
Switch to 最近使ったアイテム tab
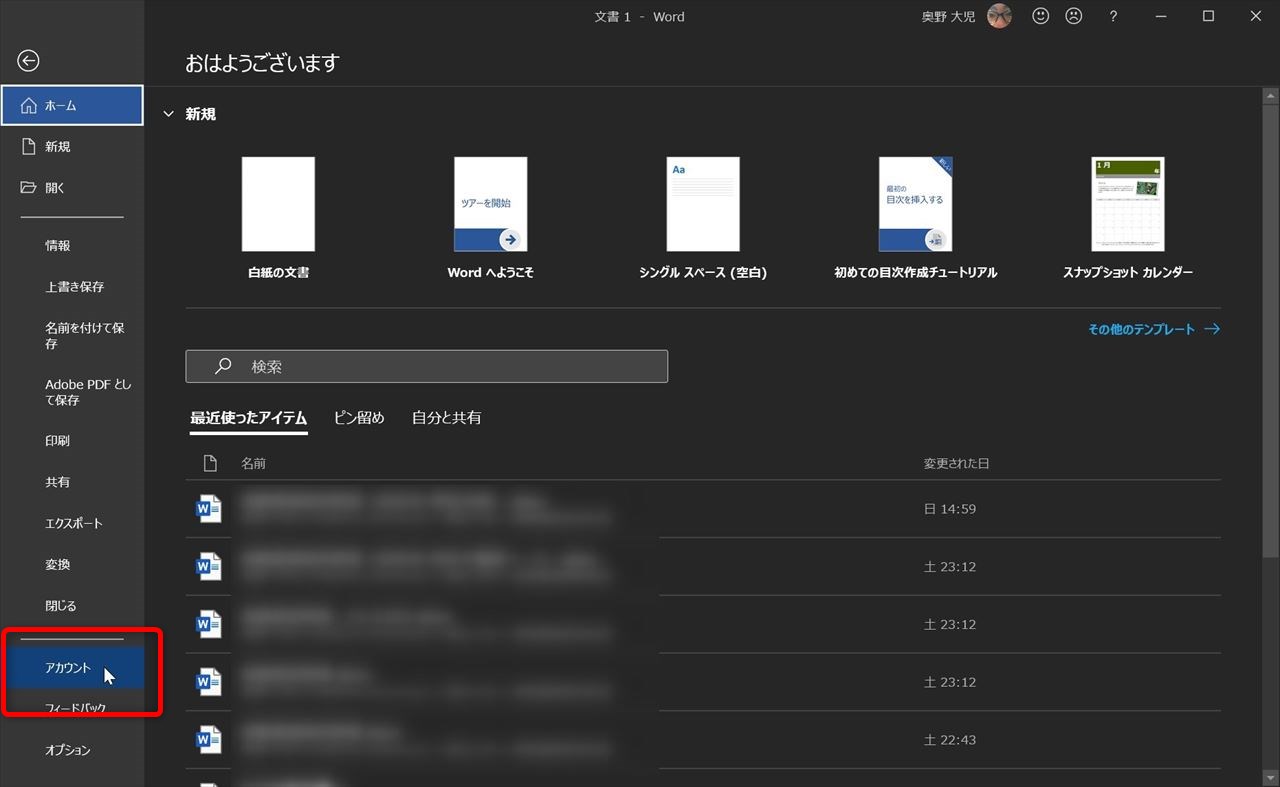click(248, 418)
